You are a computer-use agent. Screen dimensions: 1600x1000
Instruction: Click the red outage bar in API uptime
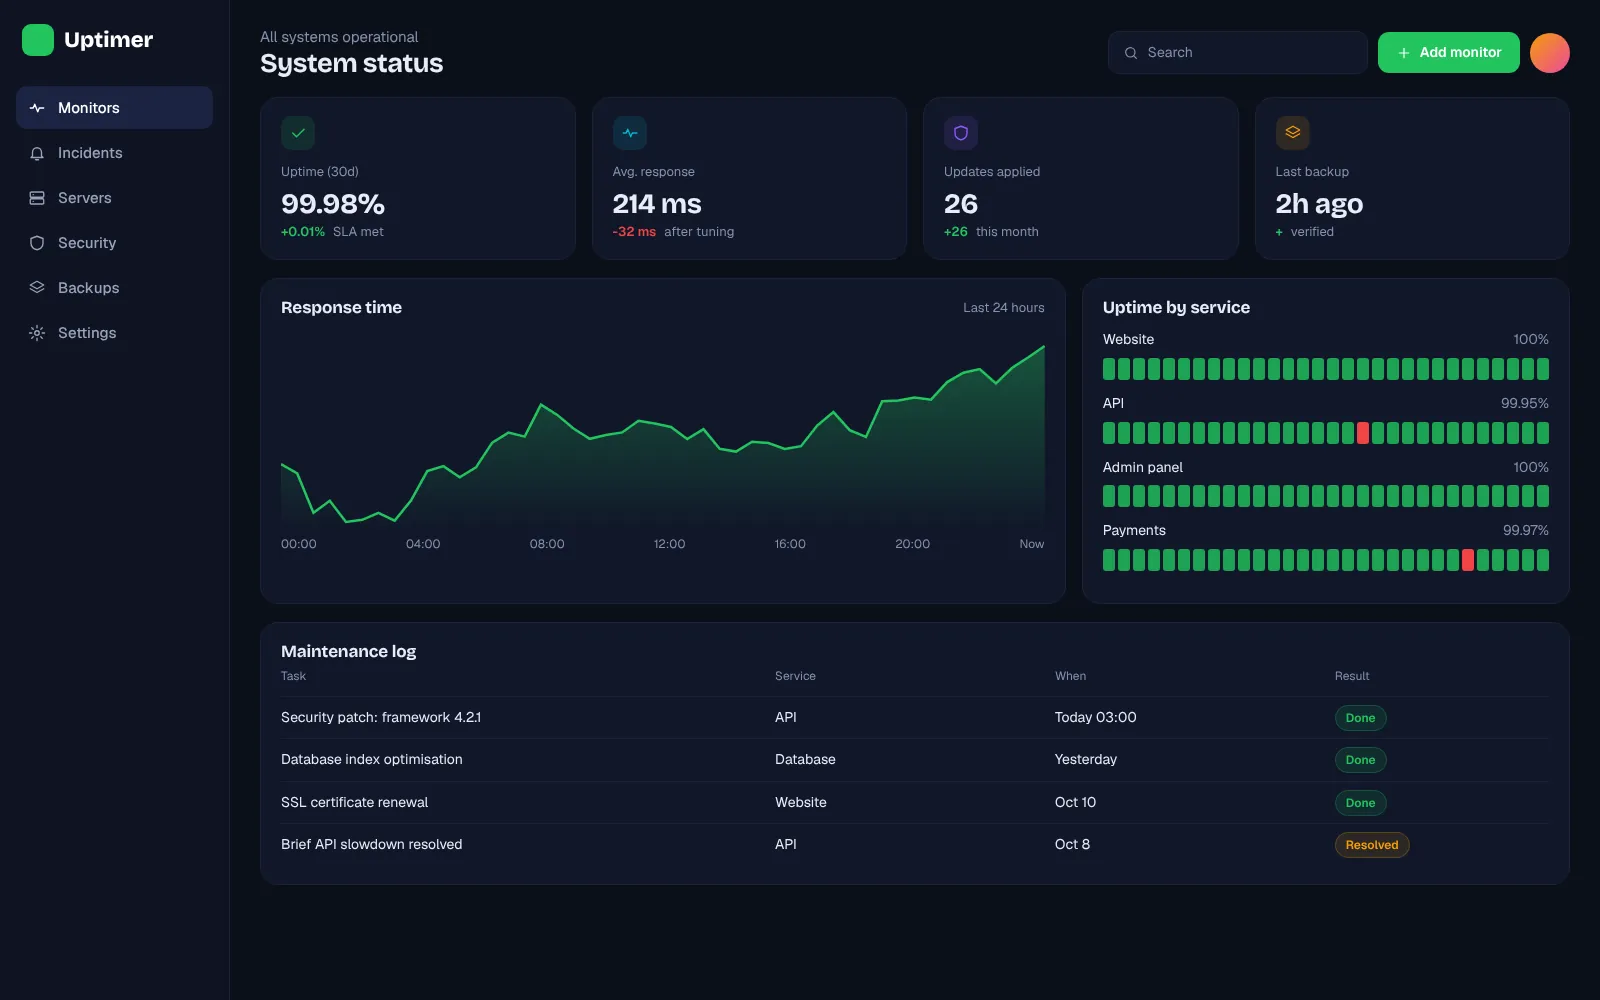click(x=1363, y=433)
